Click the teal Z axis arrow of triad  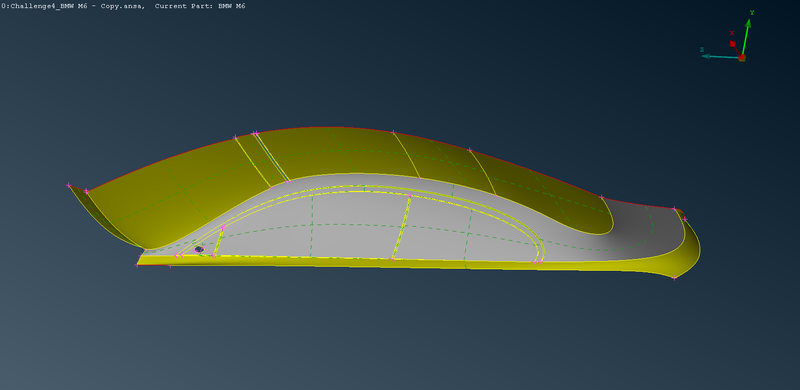tap(720, 56)
